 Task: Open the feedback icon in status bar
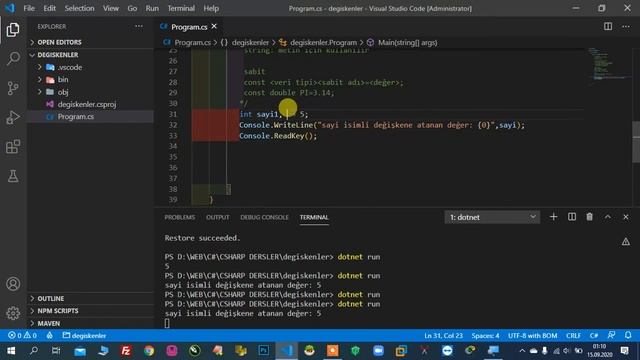611,335
